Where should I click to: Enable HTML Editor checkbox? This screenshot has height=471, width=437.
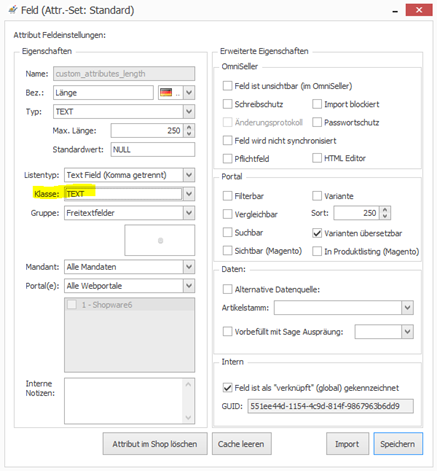tap(317, 158)
